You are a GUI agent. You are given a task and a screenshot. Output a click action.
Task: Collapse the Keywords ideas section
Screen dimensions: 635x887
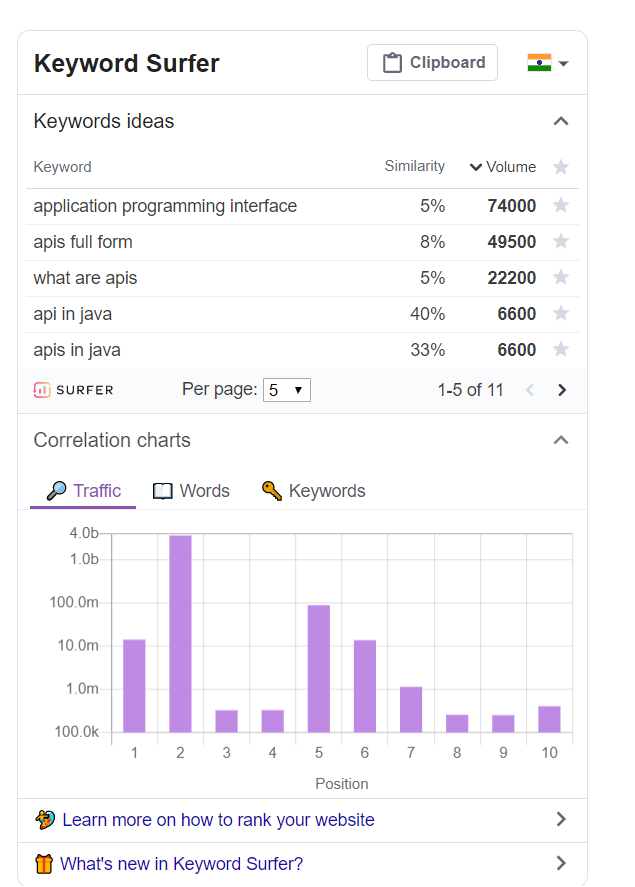pyautogui.click(x=560, y=121)
